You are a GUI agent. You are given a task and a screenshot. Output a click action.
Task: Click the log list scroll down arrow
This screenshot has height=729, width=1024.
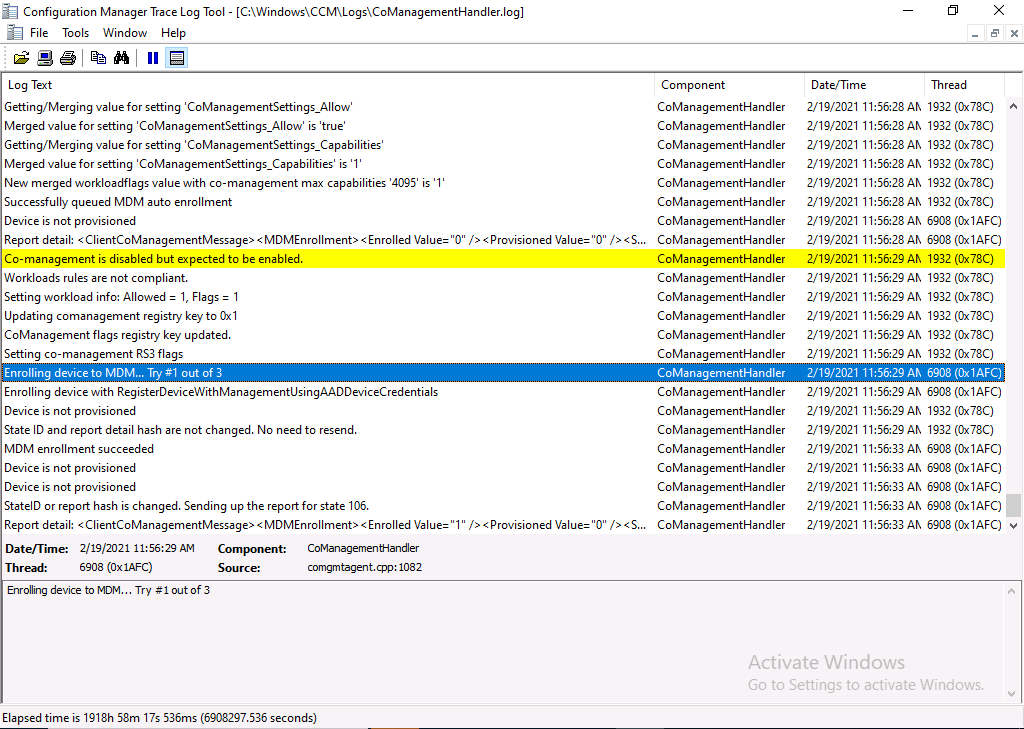[x=1014, y=525]
